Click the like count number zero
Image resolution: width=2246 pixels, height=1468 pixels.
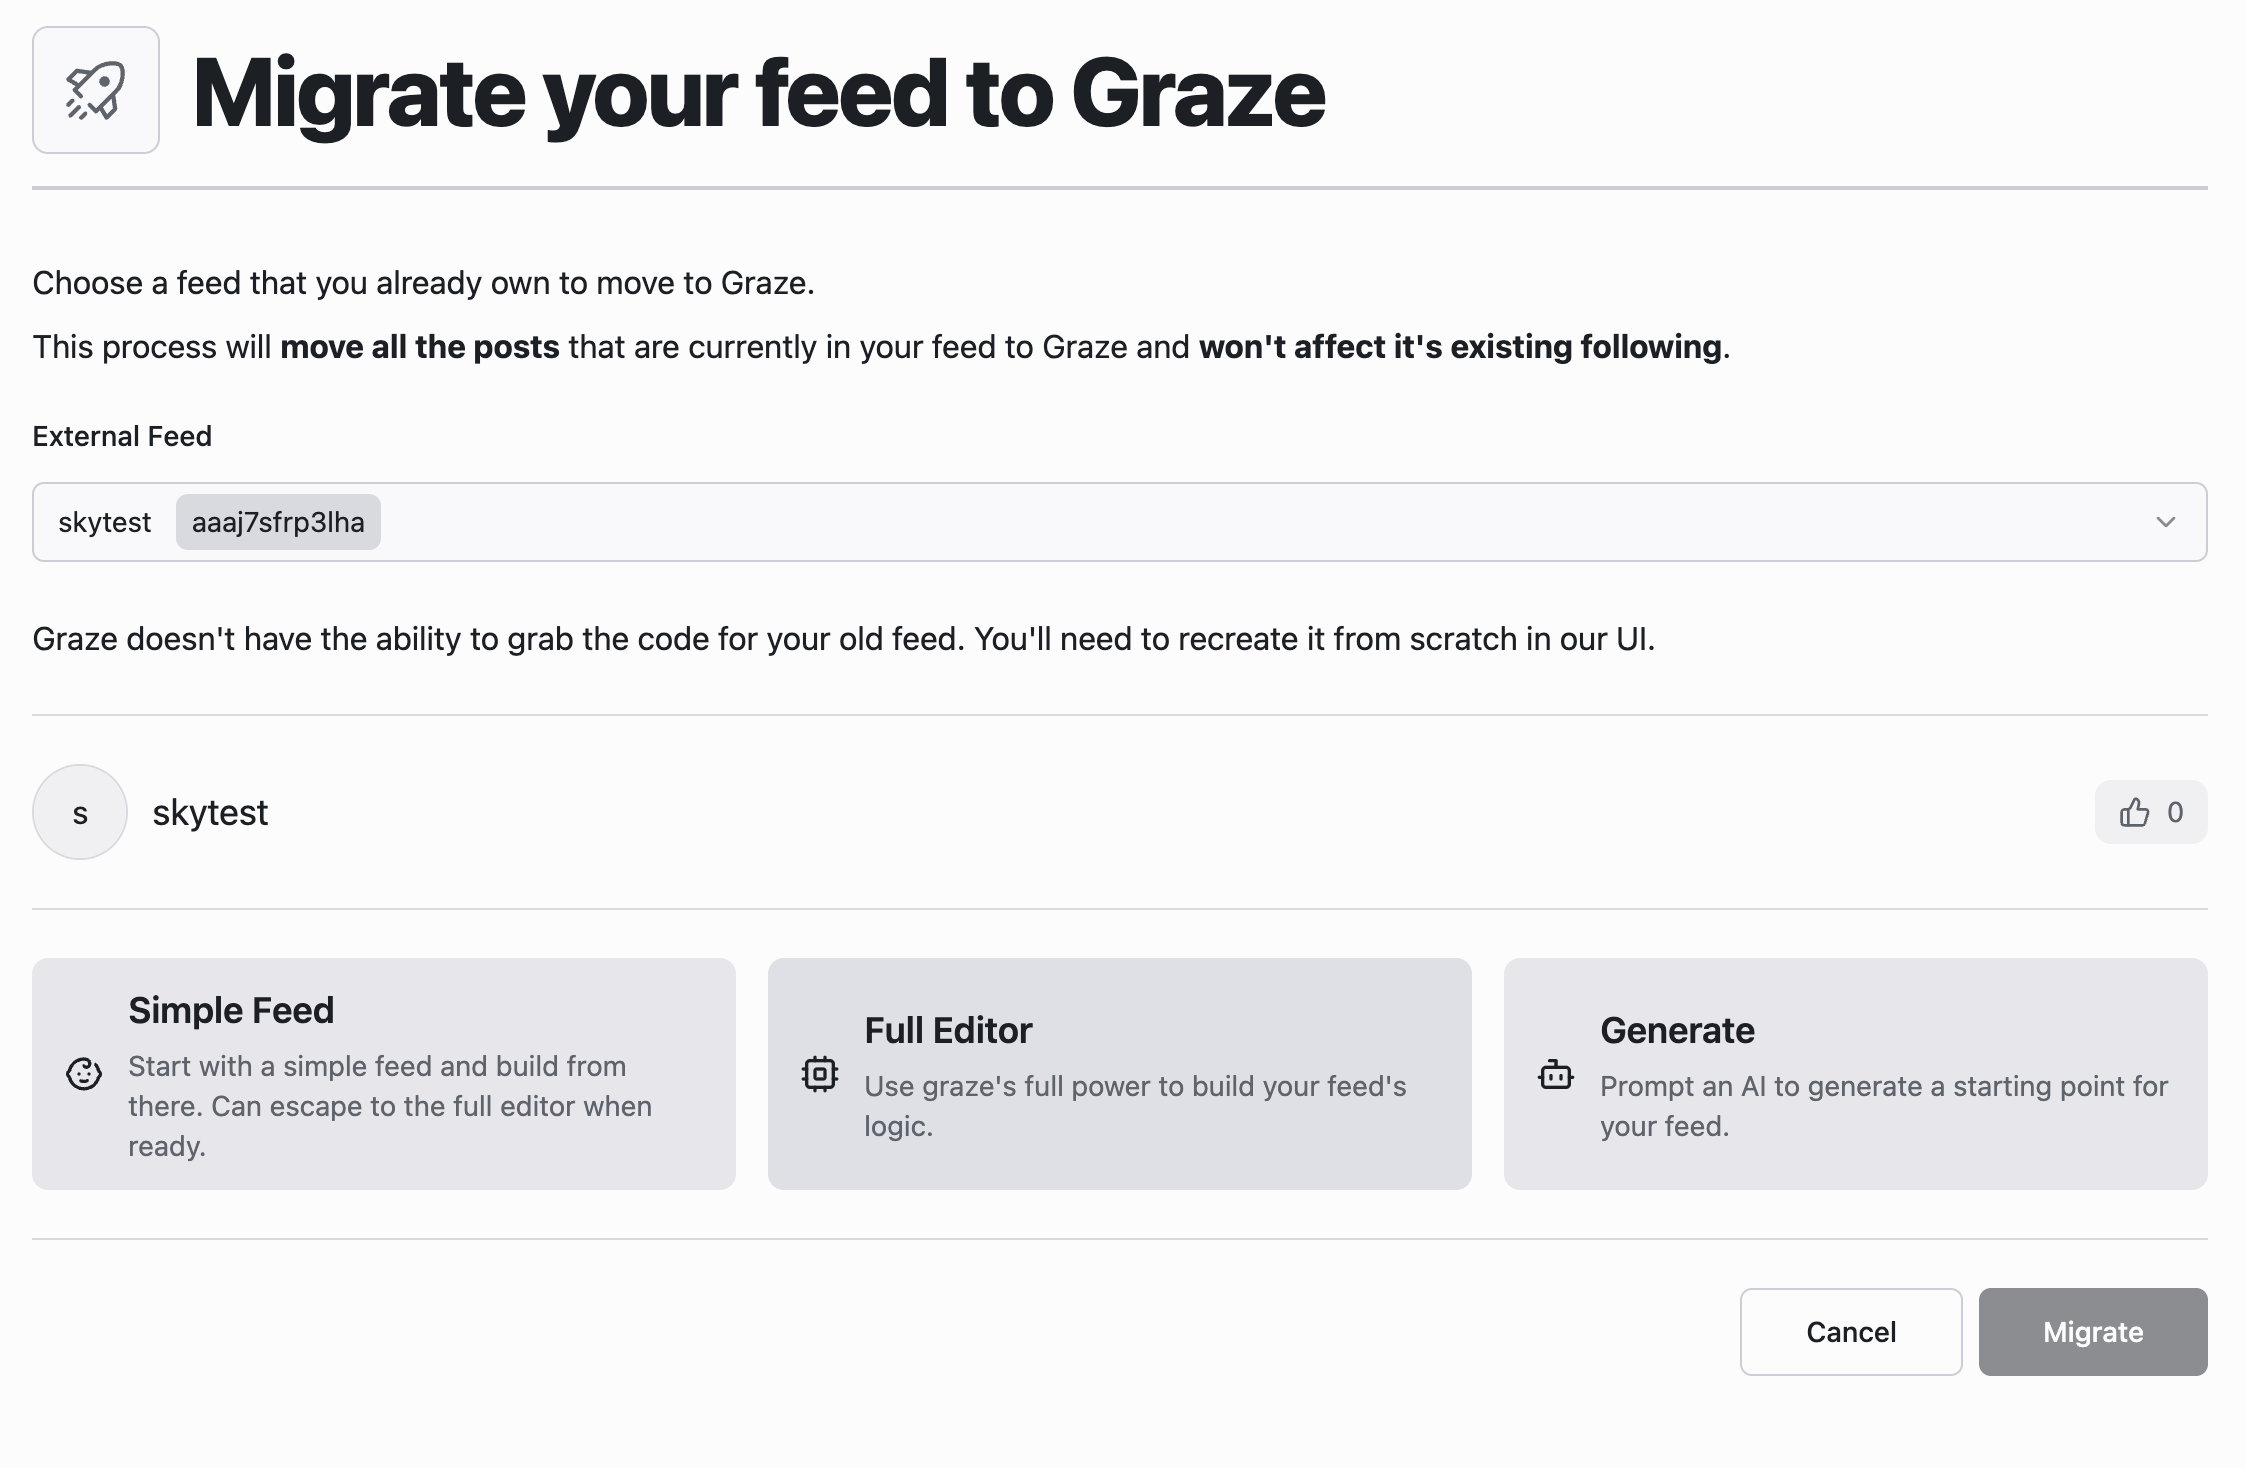pos(2175,812)
